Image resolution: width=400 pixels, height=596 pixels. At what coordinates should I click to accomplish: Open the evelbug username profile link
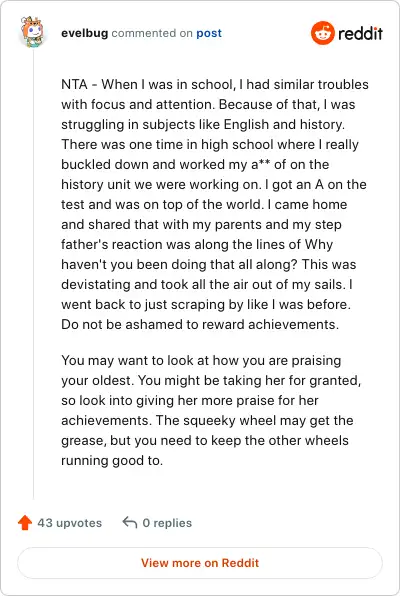pyautogui.click(x=84, y=33)
